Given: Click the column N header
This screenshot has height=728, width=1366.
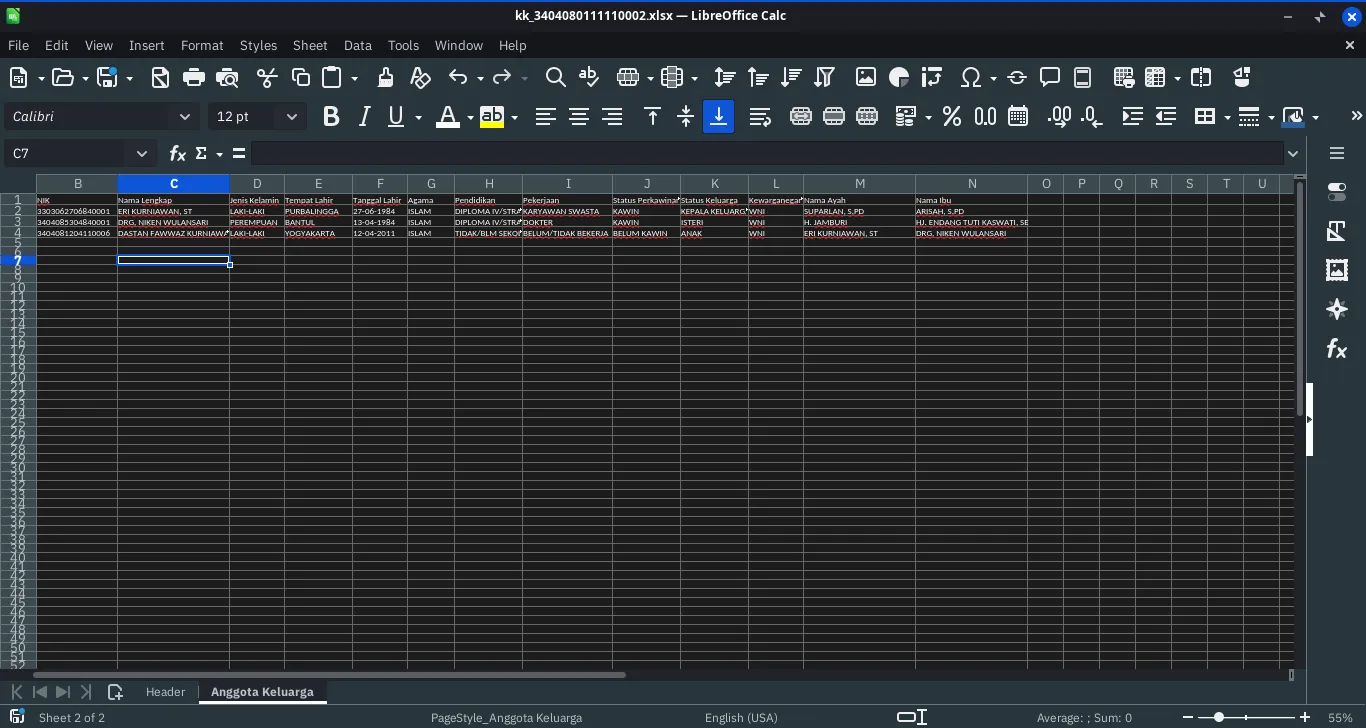Looking at the screenshot, I should 971,184.
